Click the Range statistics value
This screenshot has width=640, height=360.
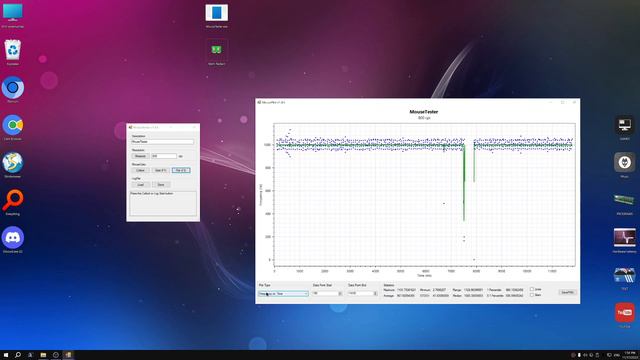coord(473,290)
